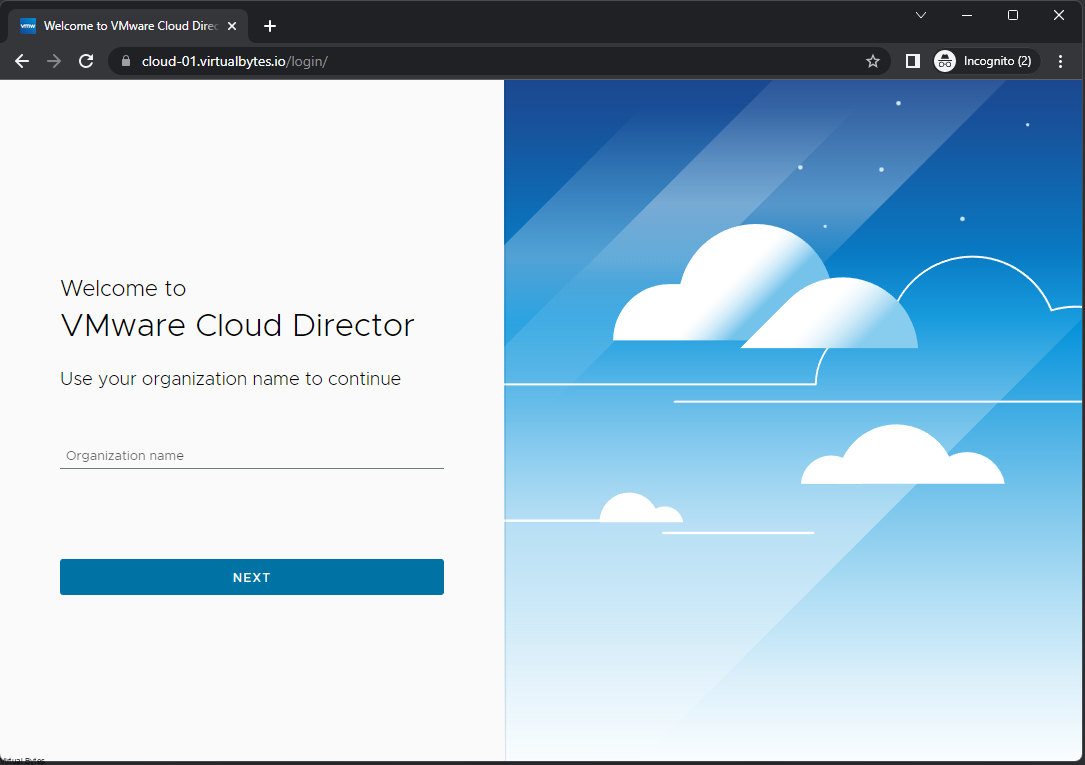Viewport: 1085px width, 765px height.
Task: Click the padlock icon in the address bar
Action: [x=126, y=61]
